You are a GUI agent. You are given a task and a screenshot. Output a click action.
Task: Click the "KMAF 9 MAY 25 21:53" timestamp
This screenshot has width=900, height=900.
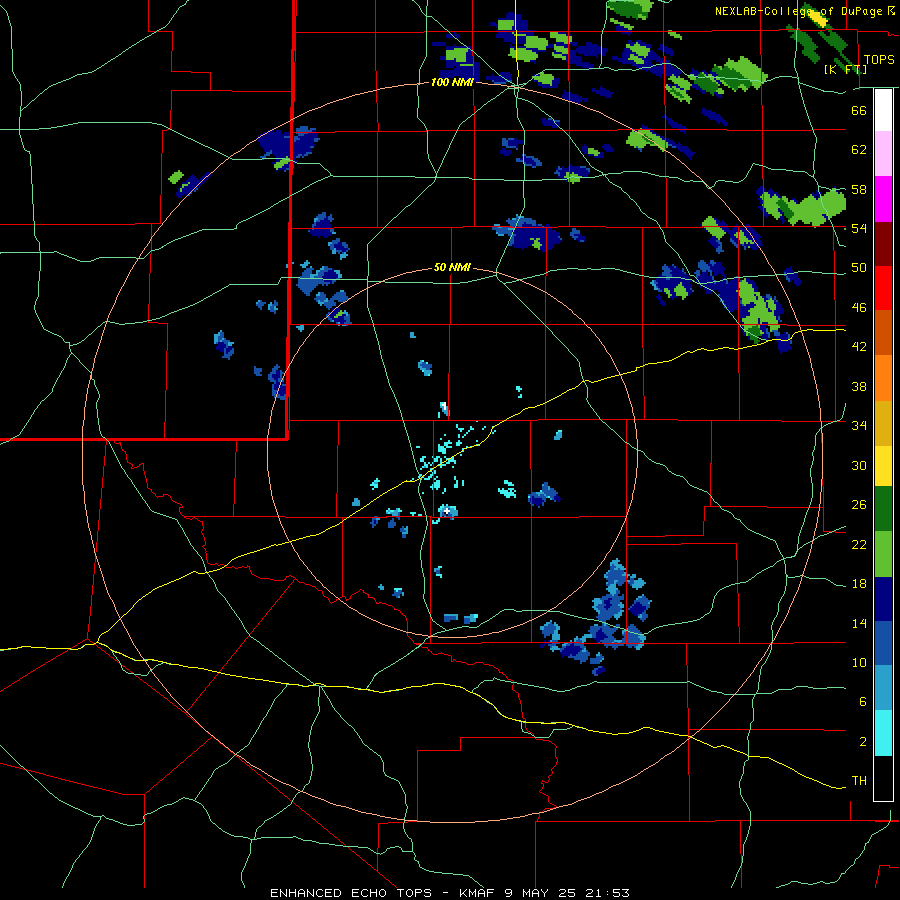click(544, 893)
